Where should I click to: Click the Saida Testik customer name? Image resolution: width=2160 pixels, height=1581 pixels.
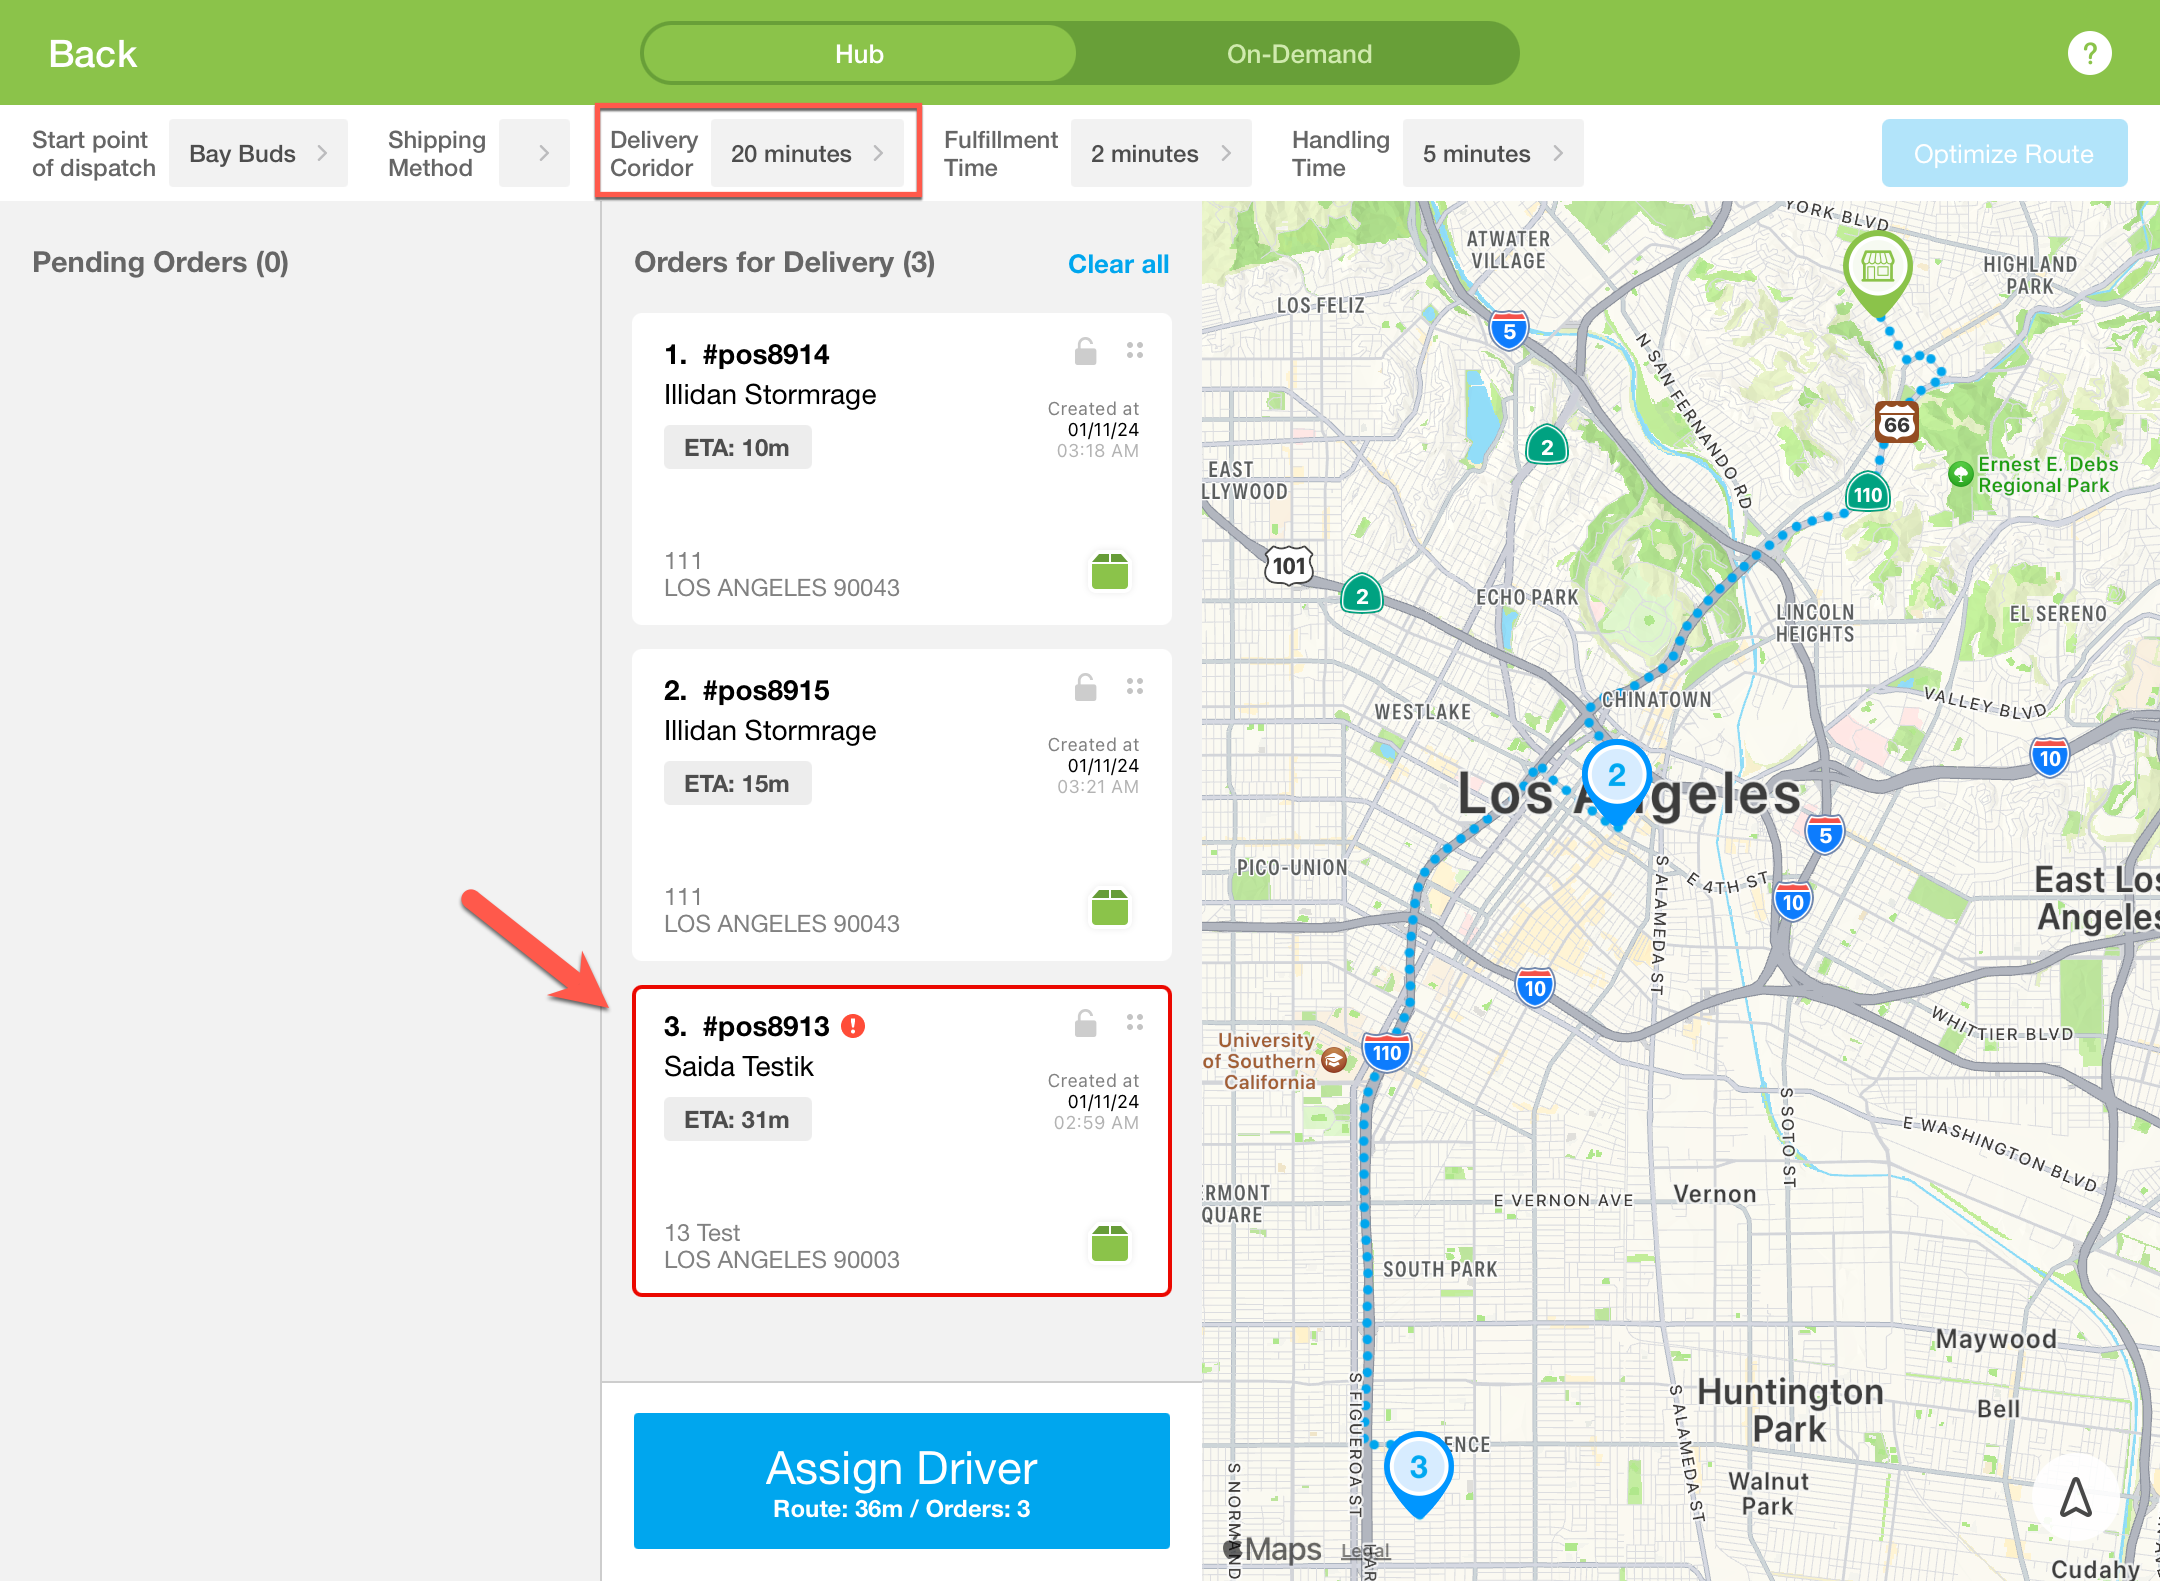(x=738, y=1066)
